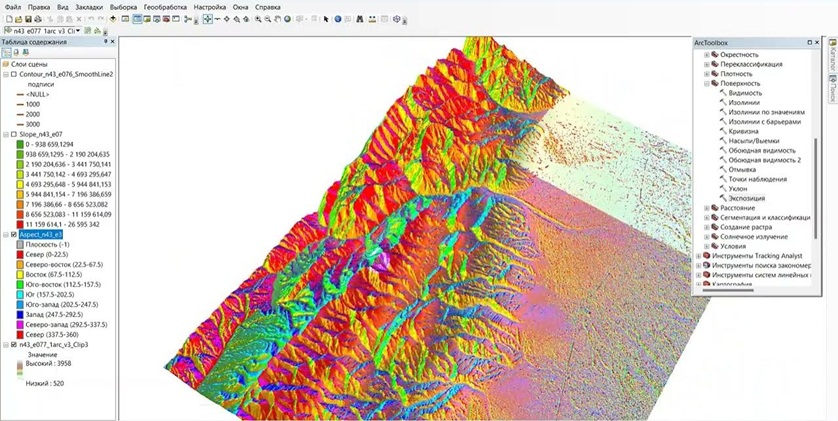Select the Pan hand tool
Image resolution: width=838 pixels, height=421 pixels.
[x=278, y=19]
